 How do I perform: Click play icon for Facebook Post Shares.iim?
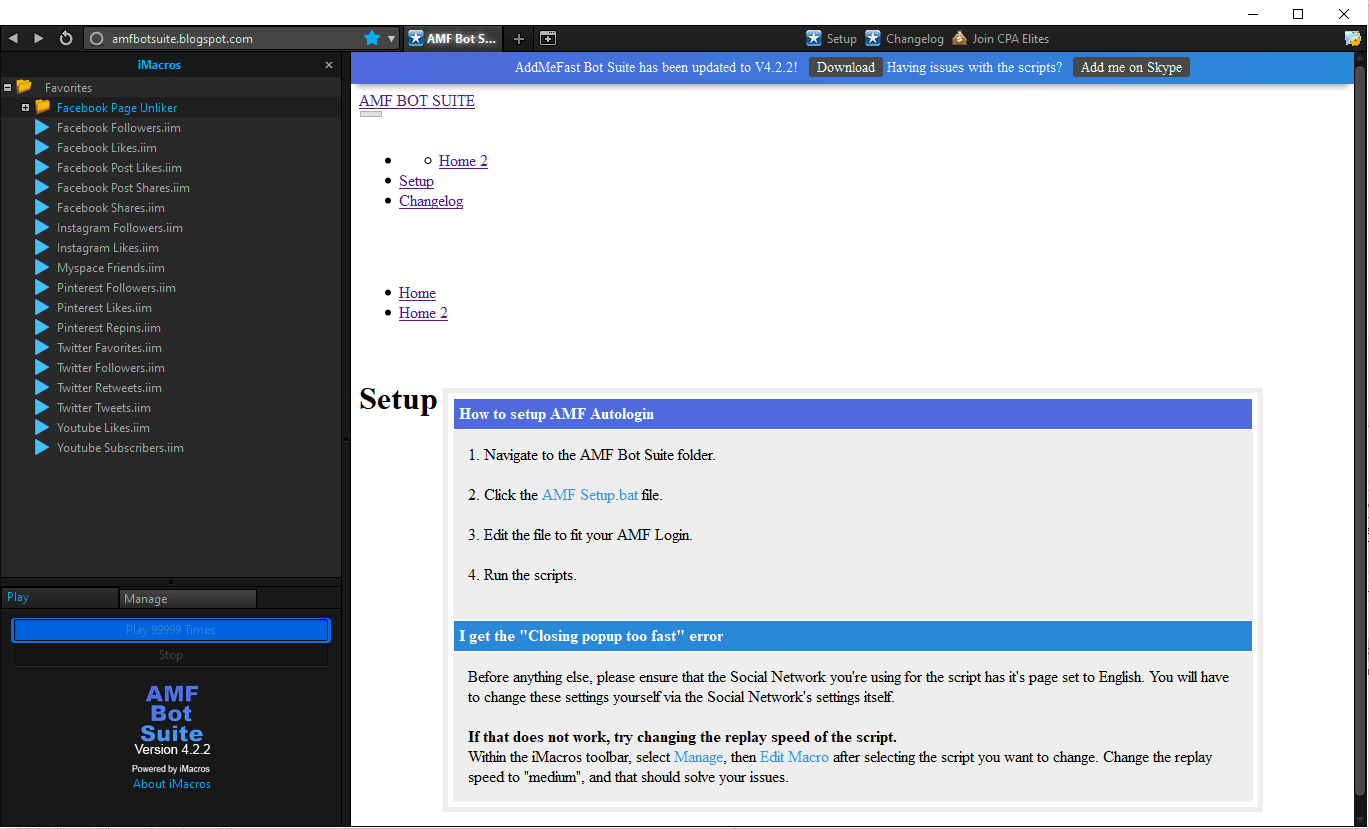click(x=42, y=187)
